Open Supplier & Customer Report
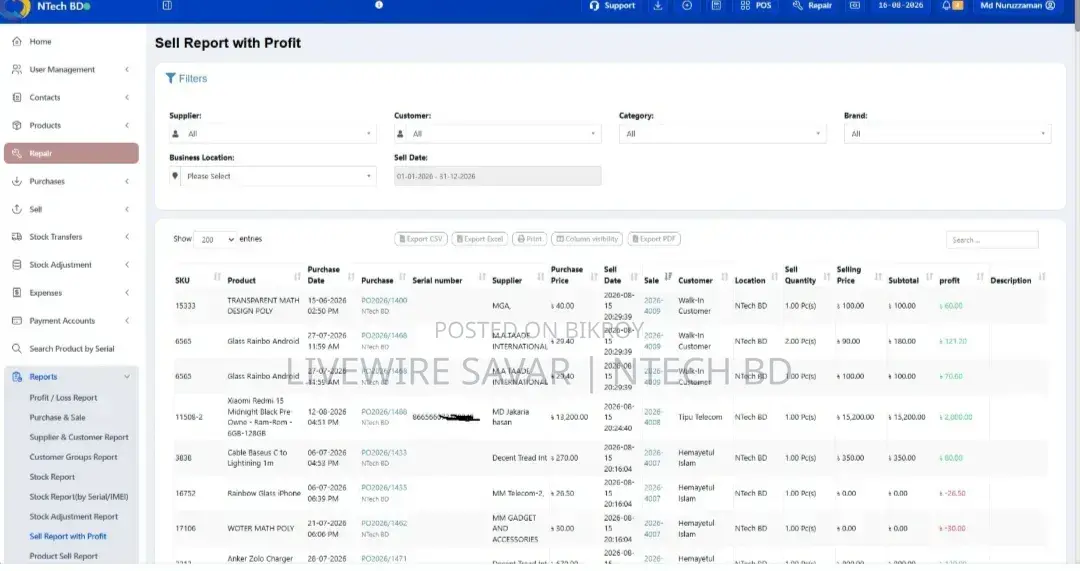The image size is (1080, 571). 79,437
